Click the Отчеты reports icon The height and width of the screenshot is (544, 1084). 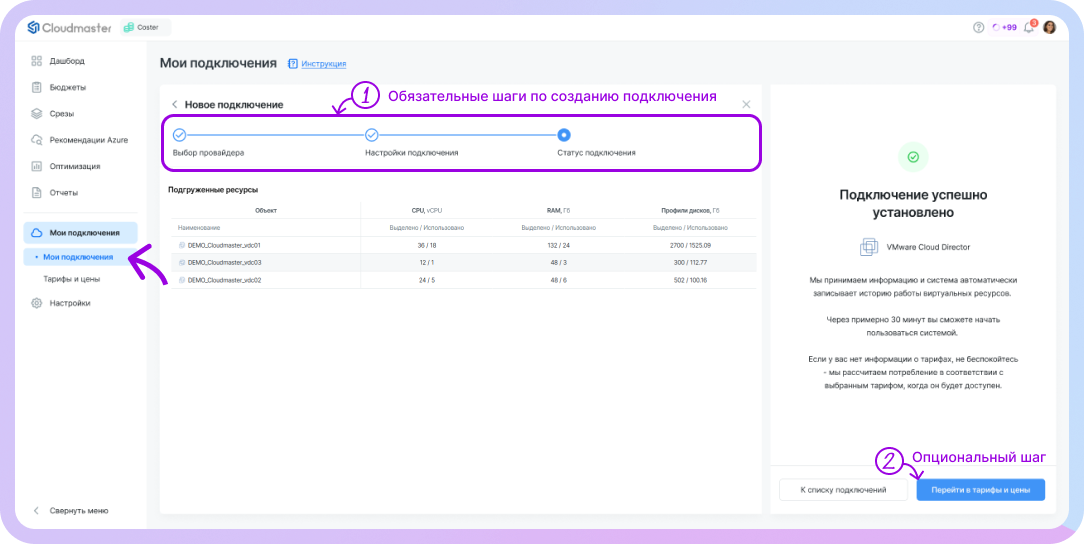tap(36, 192)
